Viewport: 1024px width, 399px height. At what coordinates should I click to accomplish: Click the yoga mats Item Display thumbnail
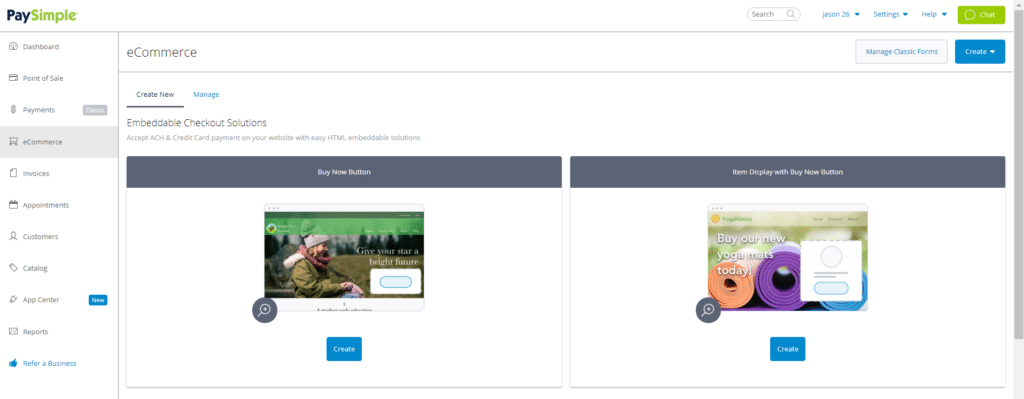pos(788,257)
